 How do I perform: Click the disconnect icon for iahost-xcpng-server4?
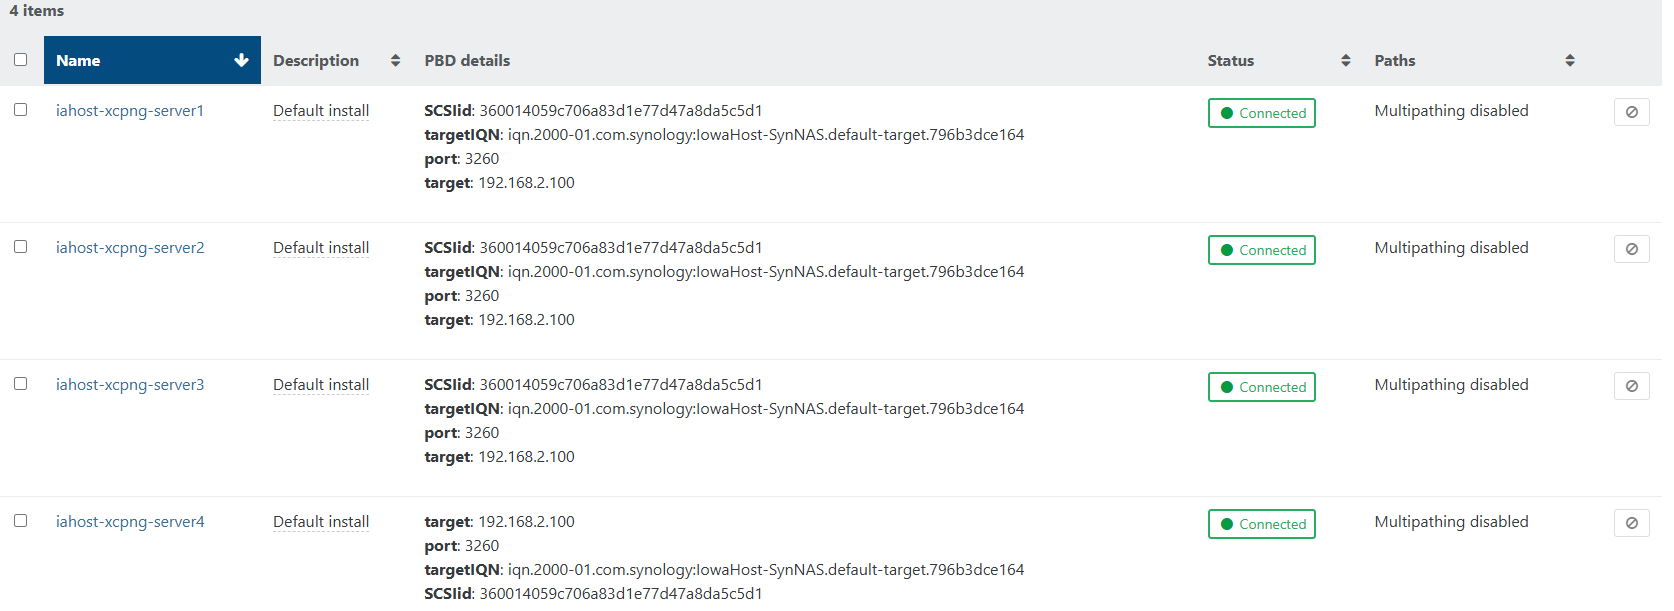tap(1631, 523)
